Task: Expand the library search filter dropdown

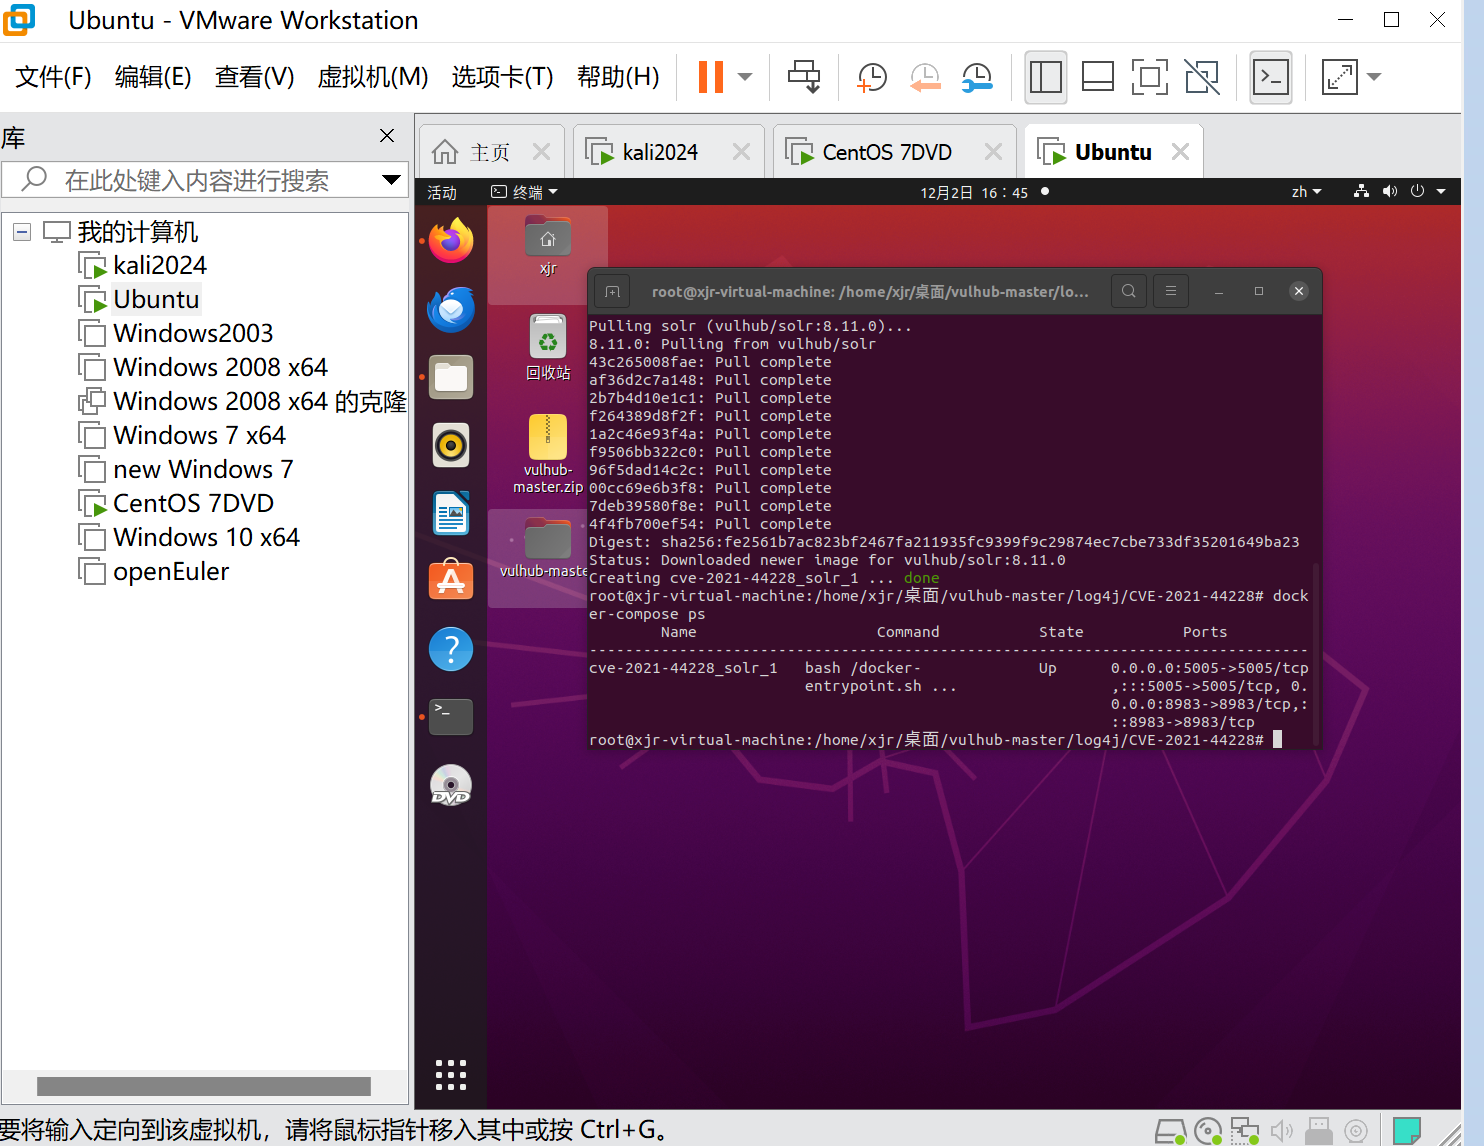Action: tap(392, 180)
